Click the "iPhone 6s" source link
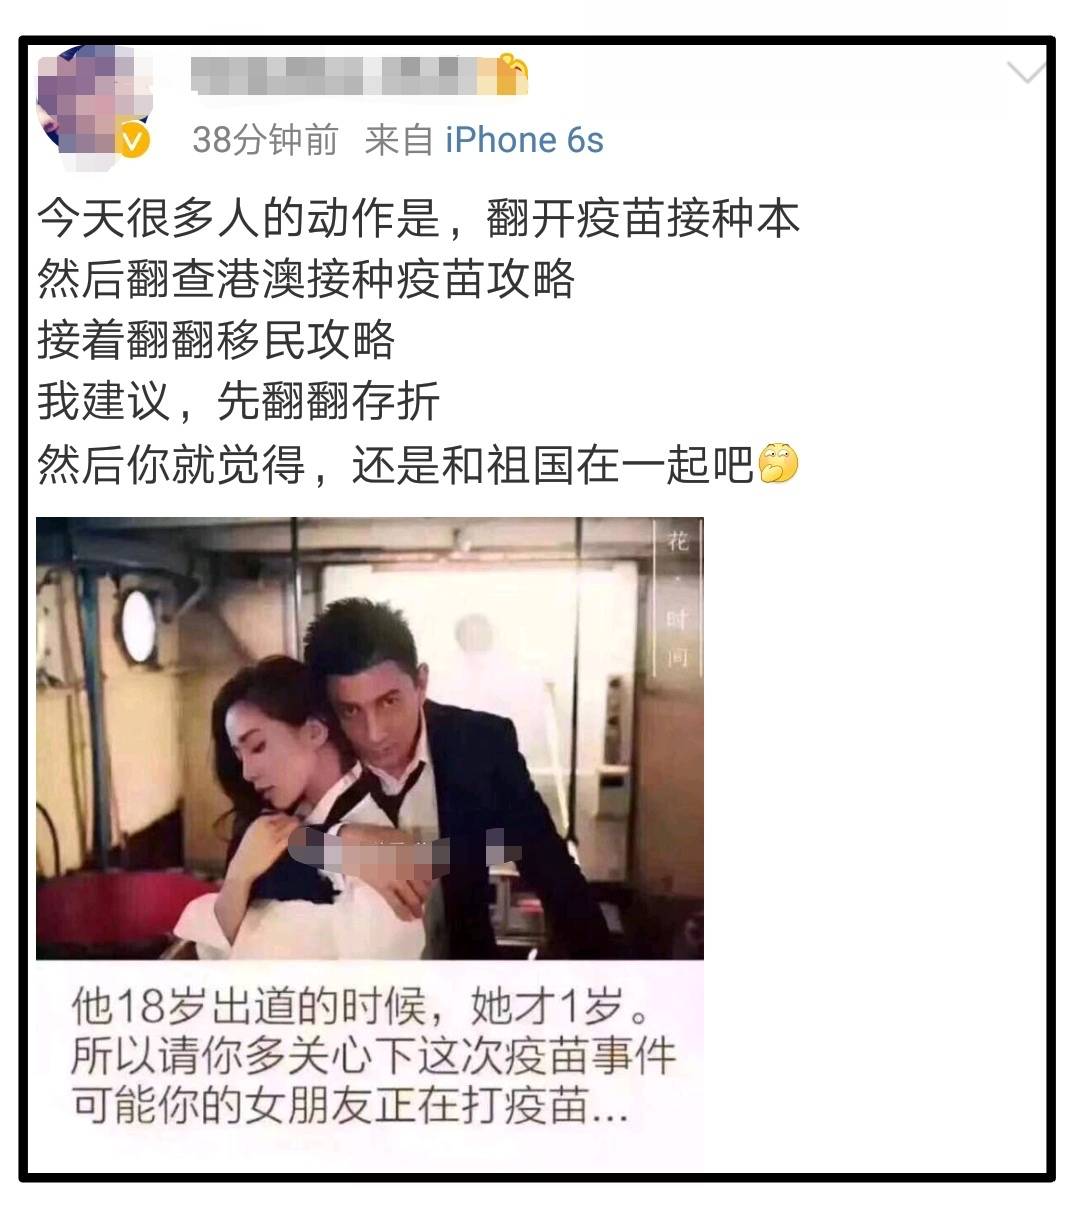This screenshot has width=1080, height=1217. point(524,140)
